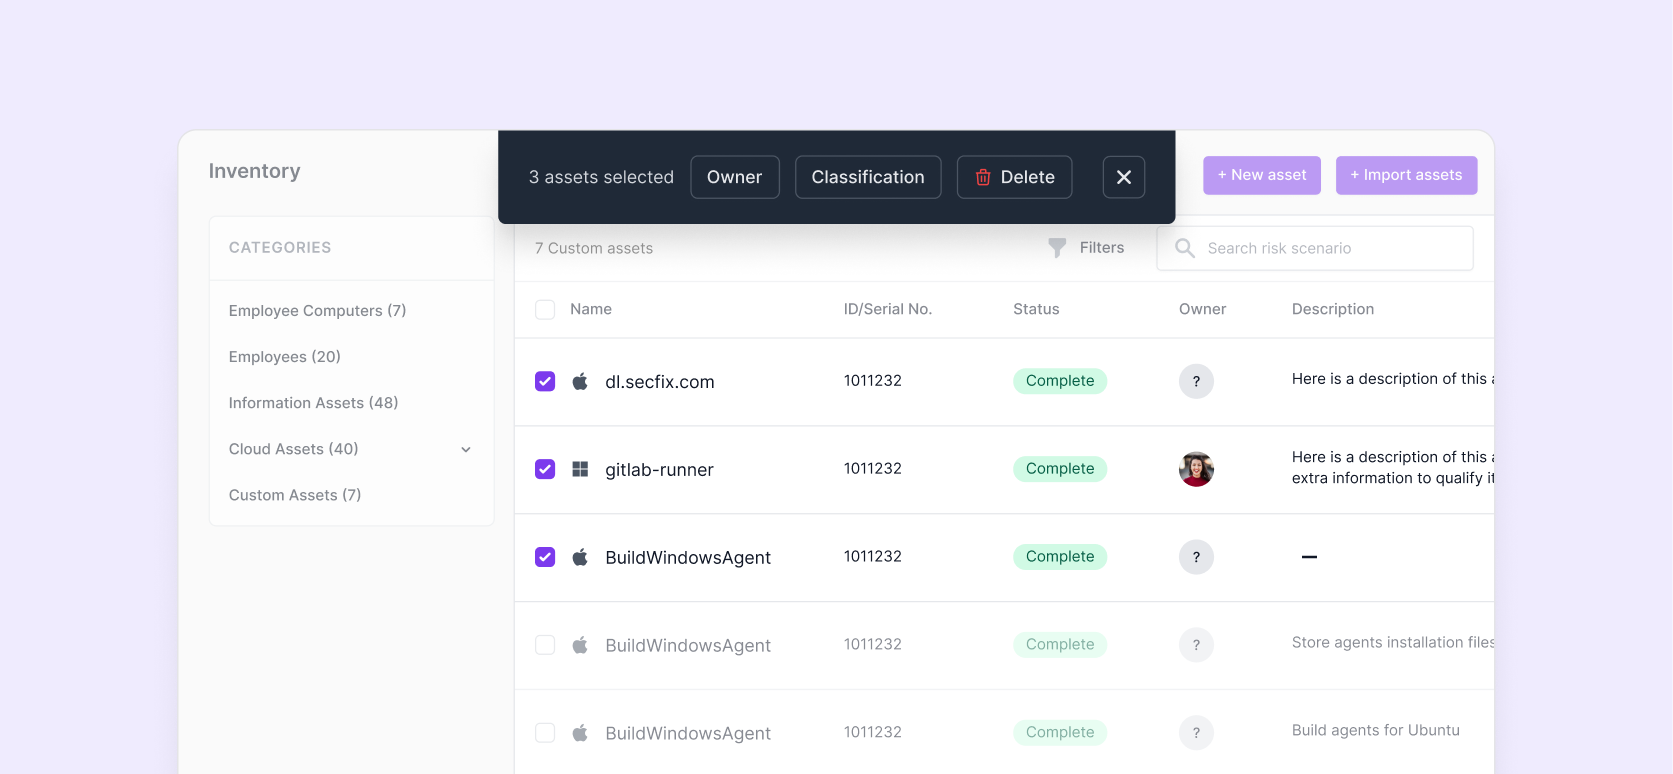The width and height of the screenshot is (1673, 774).
Task: Click the Complete status badge for gitlab-runner
Action: [1060, 469]
